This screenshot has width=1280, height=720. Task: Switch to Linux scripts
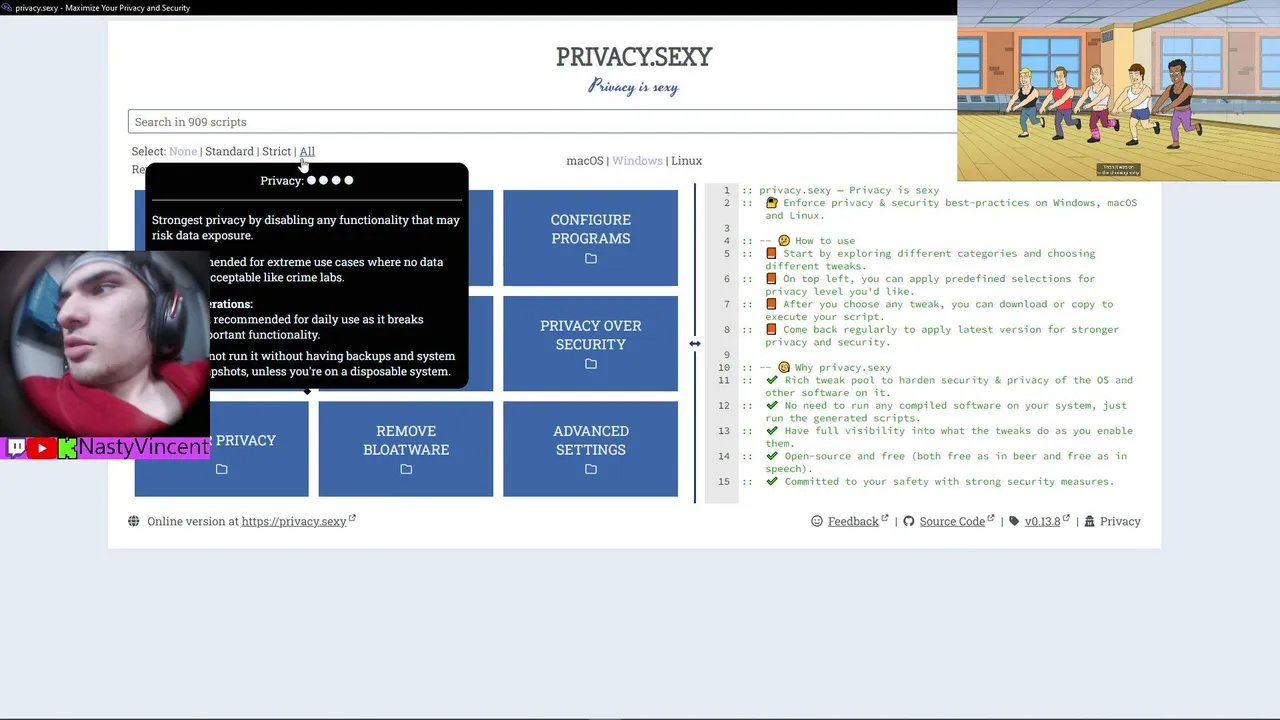(x=686, y=160)
